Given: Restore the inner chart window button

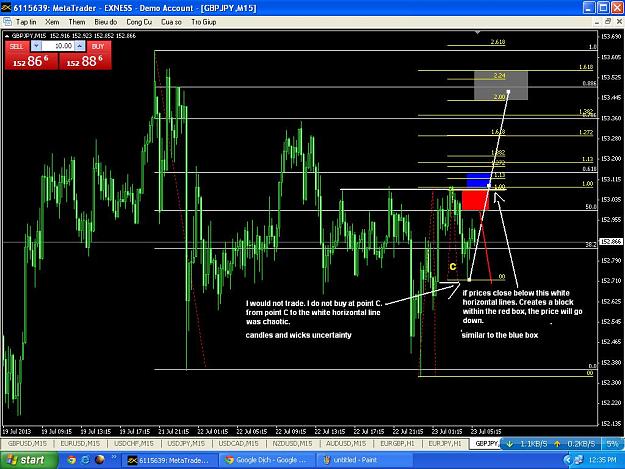Looking at the screenshot, I should (x=608, y=22).
